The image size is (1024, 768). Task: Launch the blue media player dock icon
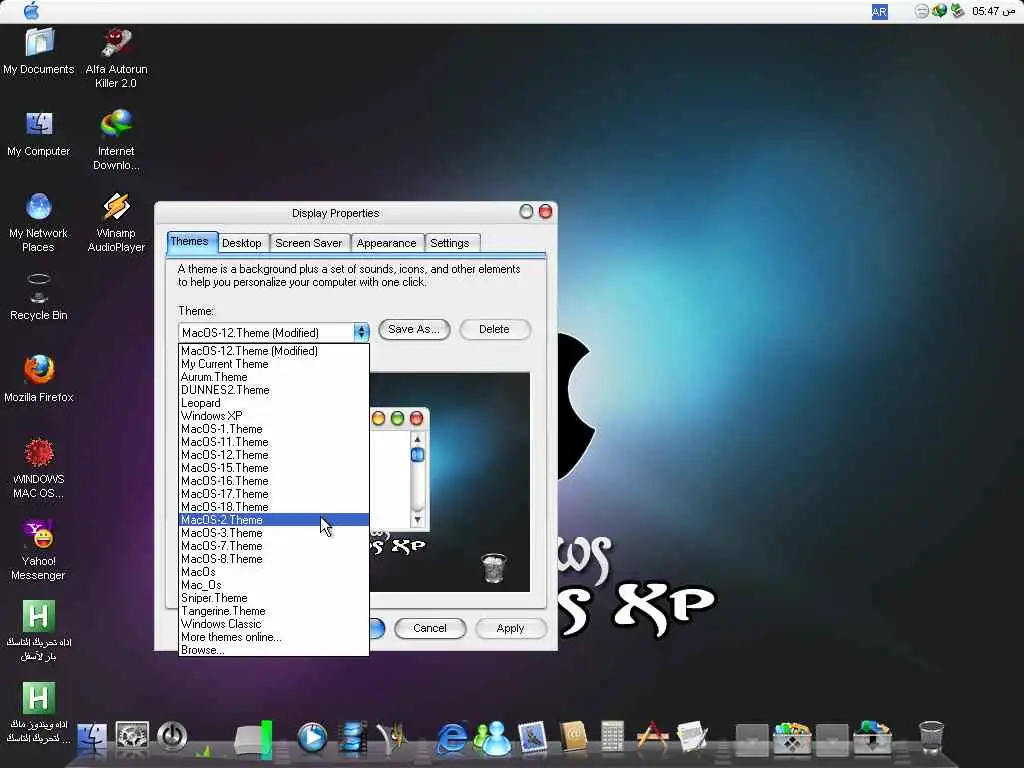312,738
